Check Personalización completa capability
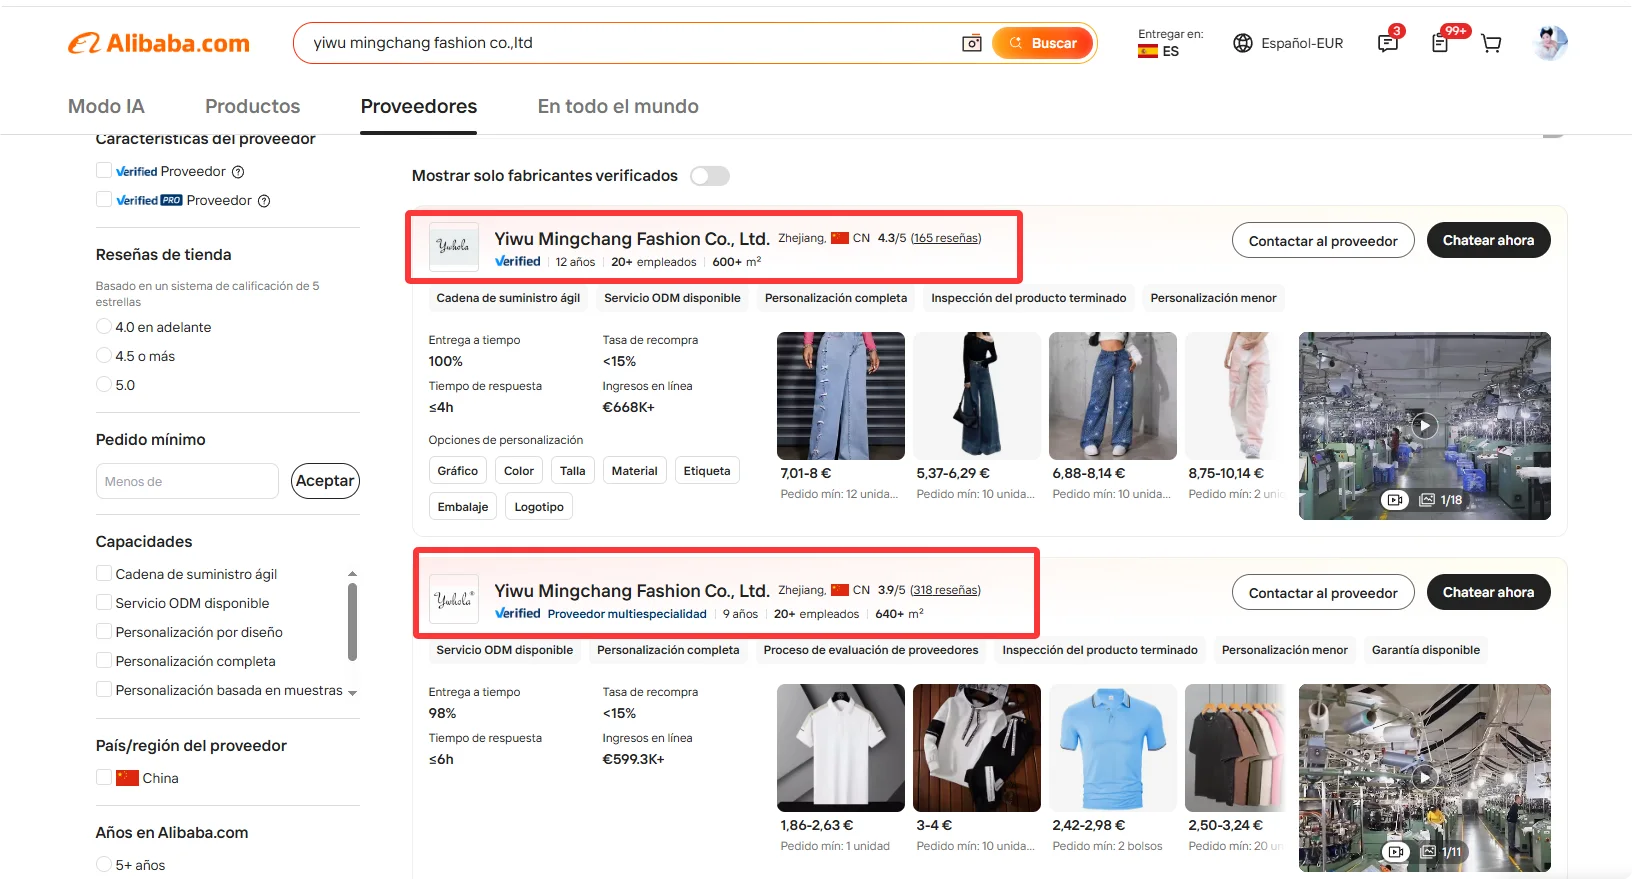1632x879 pixels. click(x=104, y=661)
